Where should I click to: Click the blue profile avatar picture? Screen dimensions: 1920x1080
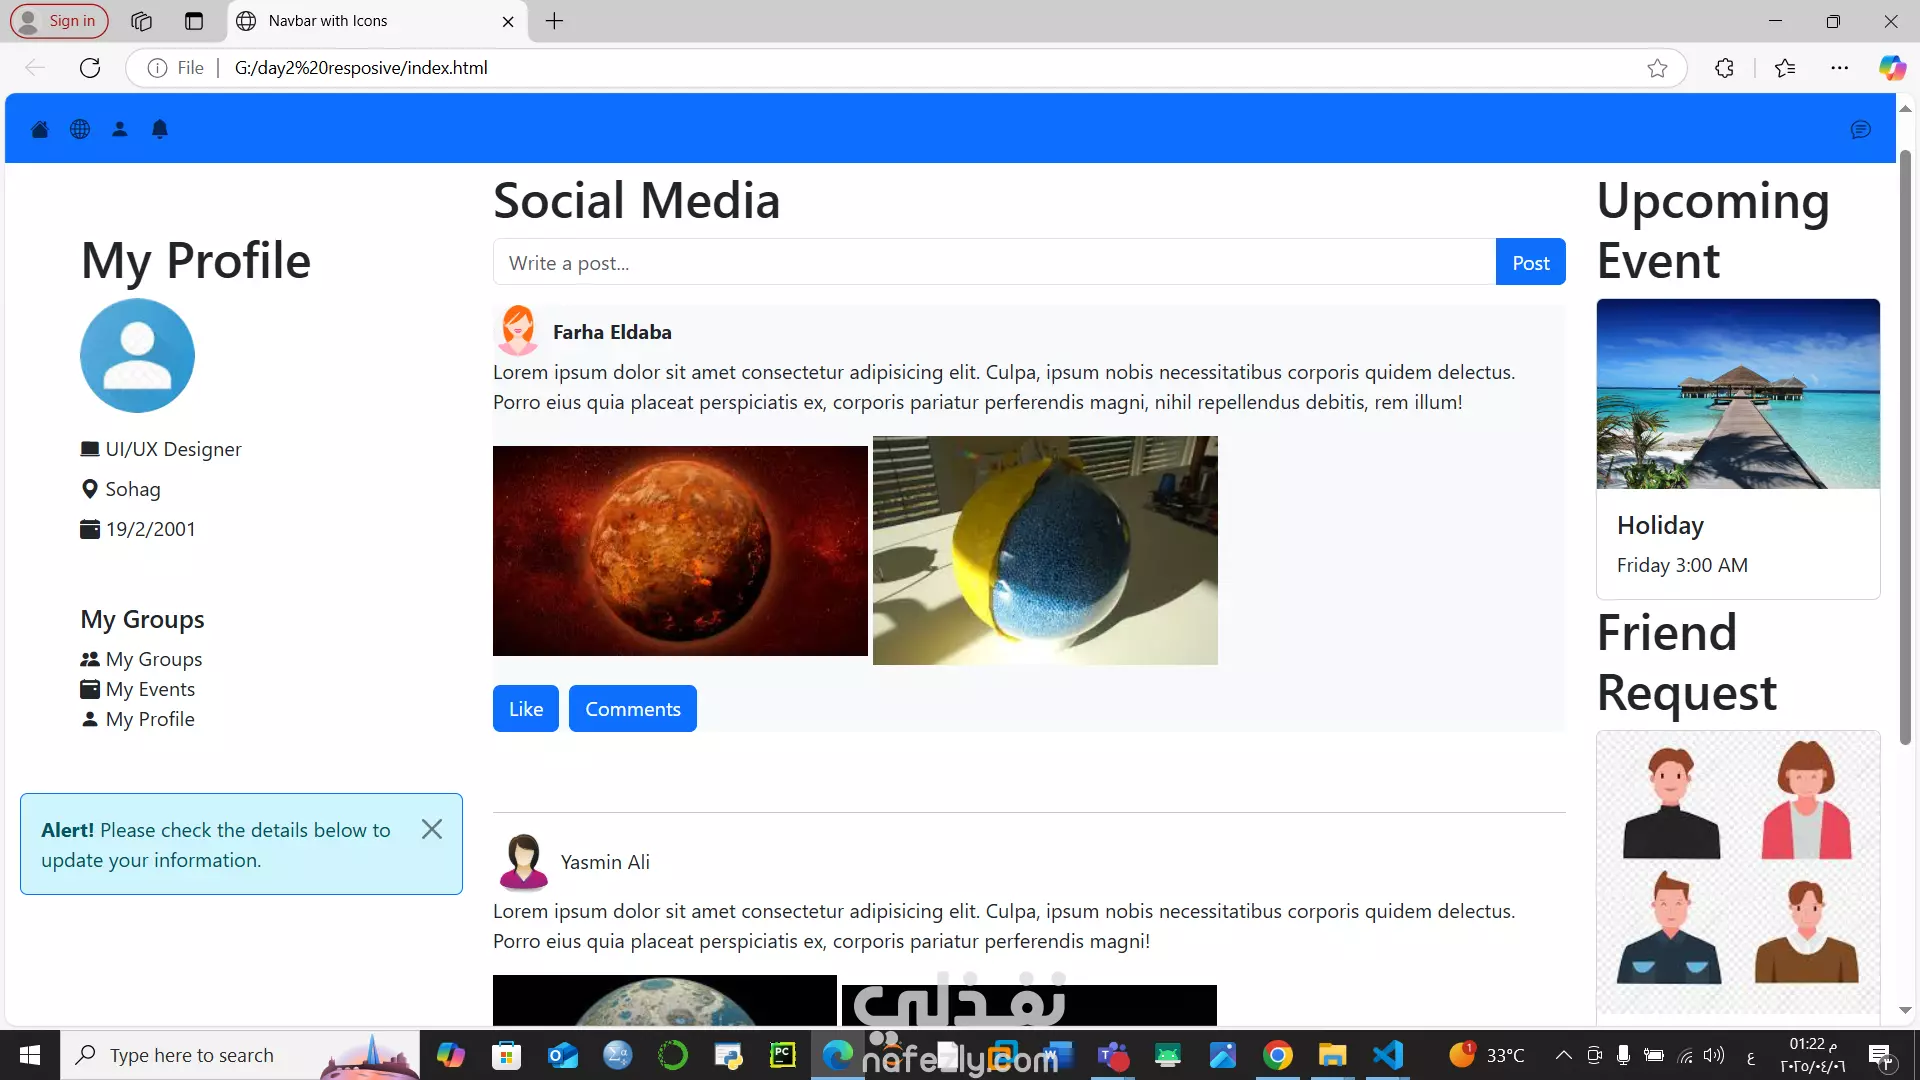tap(137, 356)
